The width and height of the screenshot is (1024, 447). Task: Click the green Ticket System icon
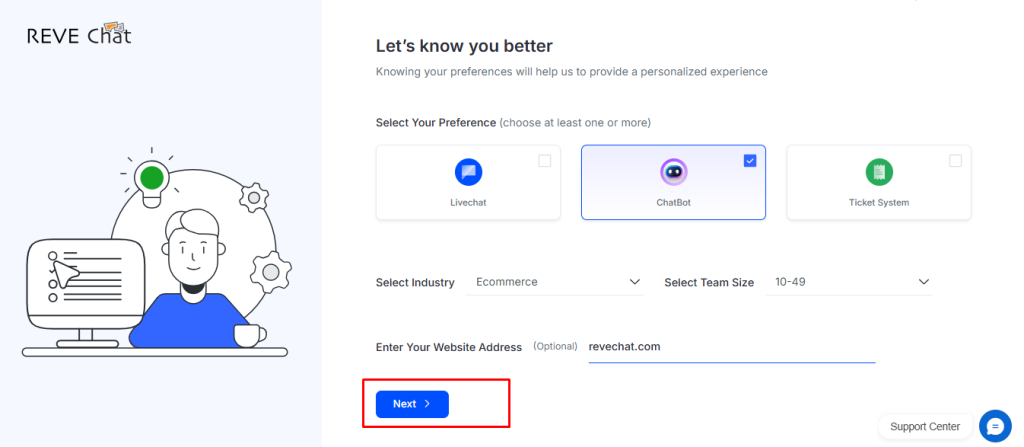tap(879, 173)
